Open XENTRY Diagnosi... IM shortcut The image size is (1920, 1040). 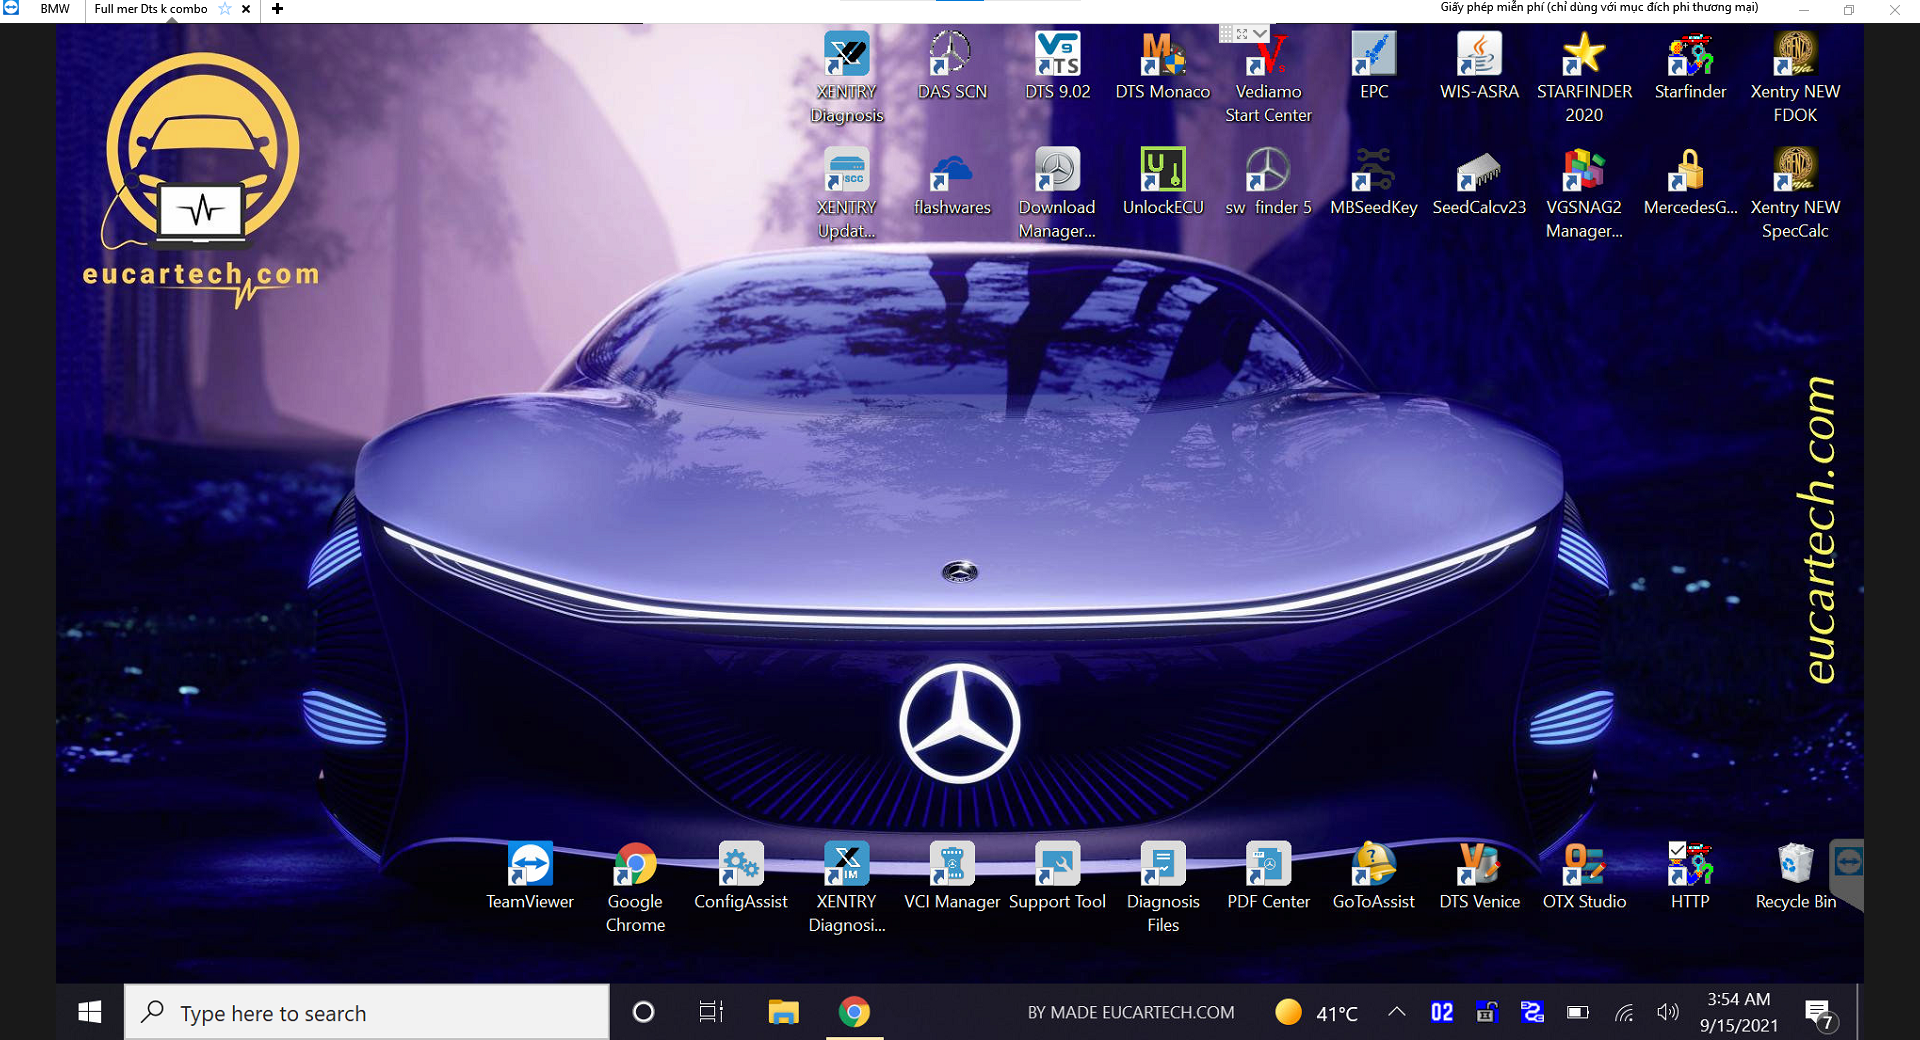point(847,887)
